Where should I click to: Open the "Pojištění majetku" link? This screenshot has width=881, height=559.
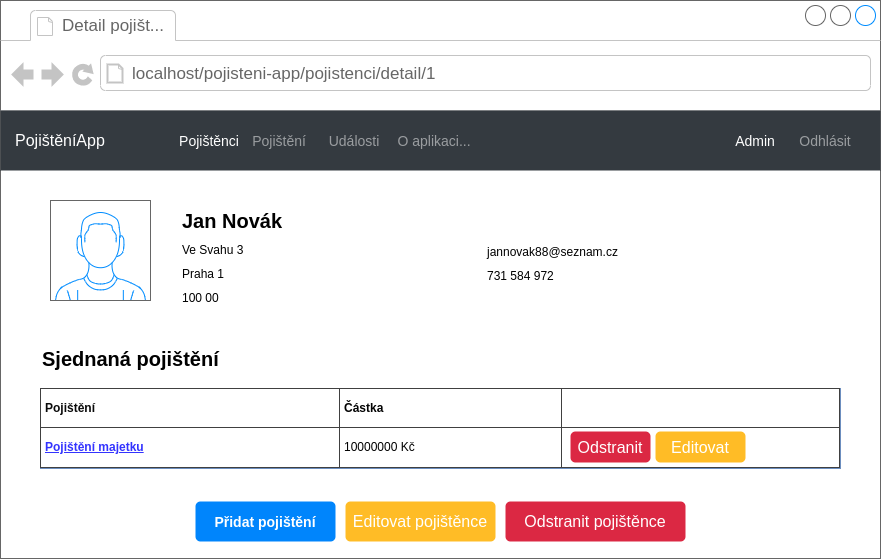click(x=94, y=447)
